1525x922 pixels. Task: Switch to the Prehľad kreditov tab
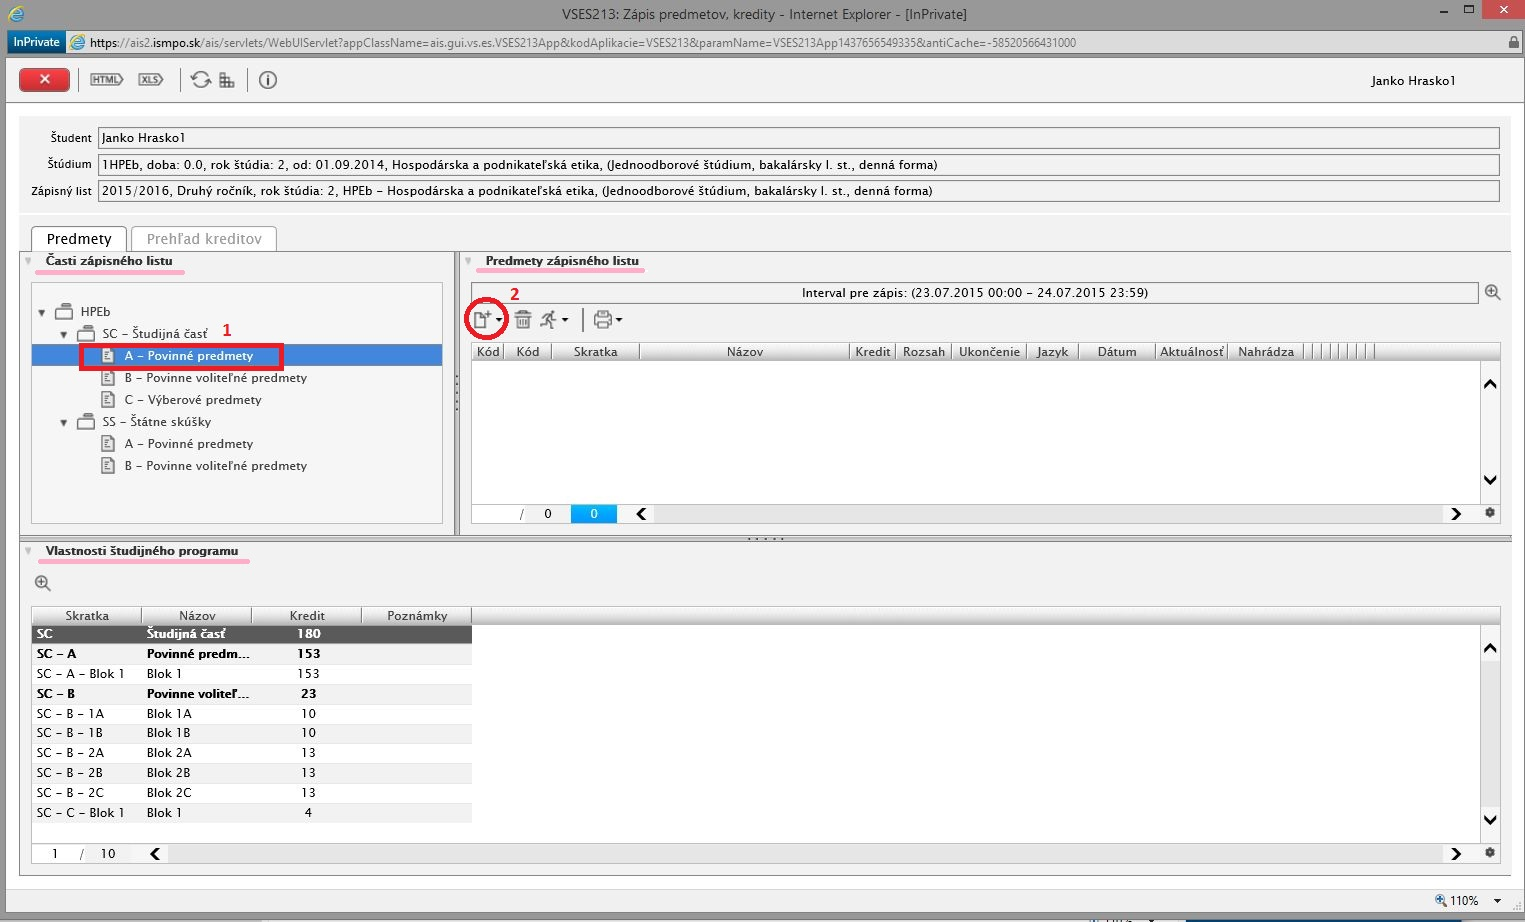pos(204,239)
